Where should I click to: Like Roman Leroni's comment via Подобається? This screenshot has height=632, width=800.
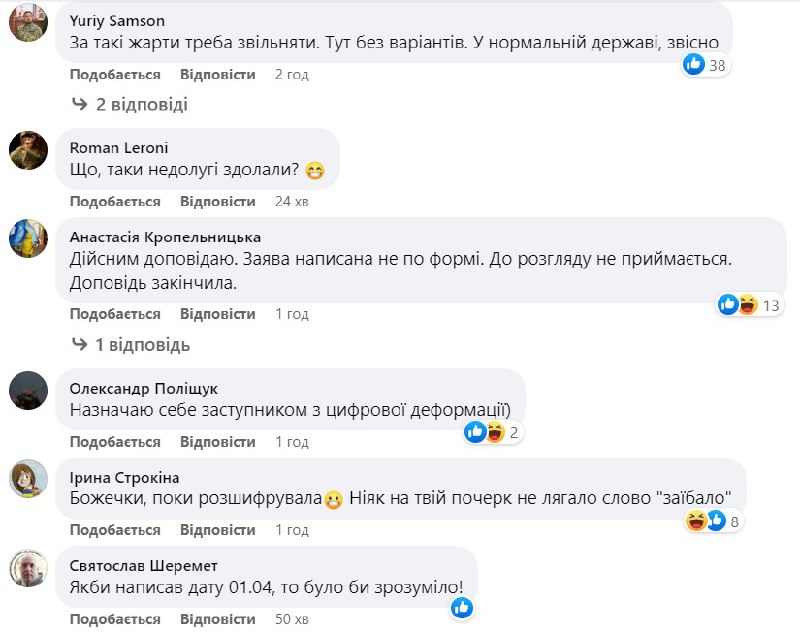115,201
